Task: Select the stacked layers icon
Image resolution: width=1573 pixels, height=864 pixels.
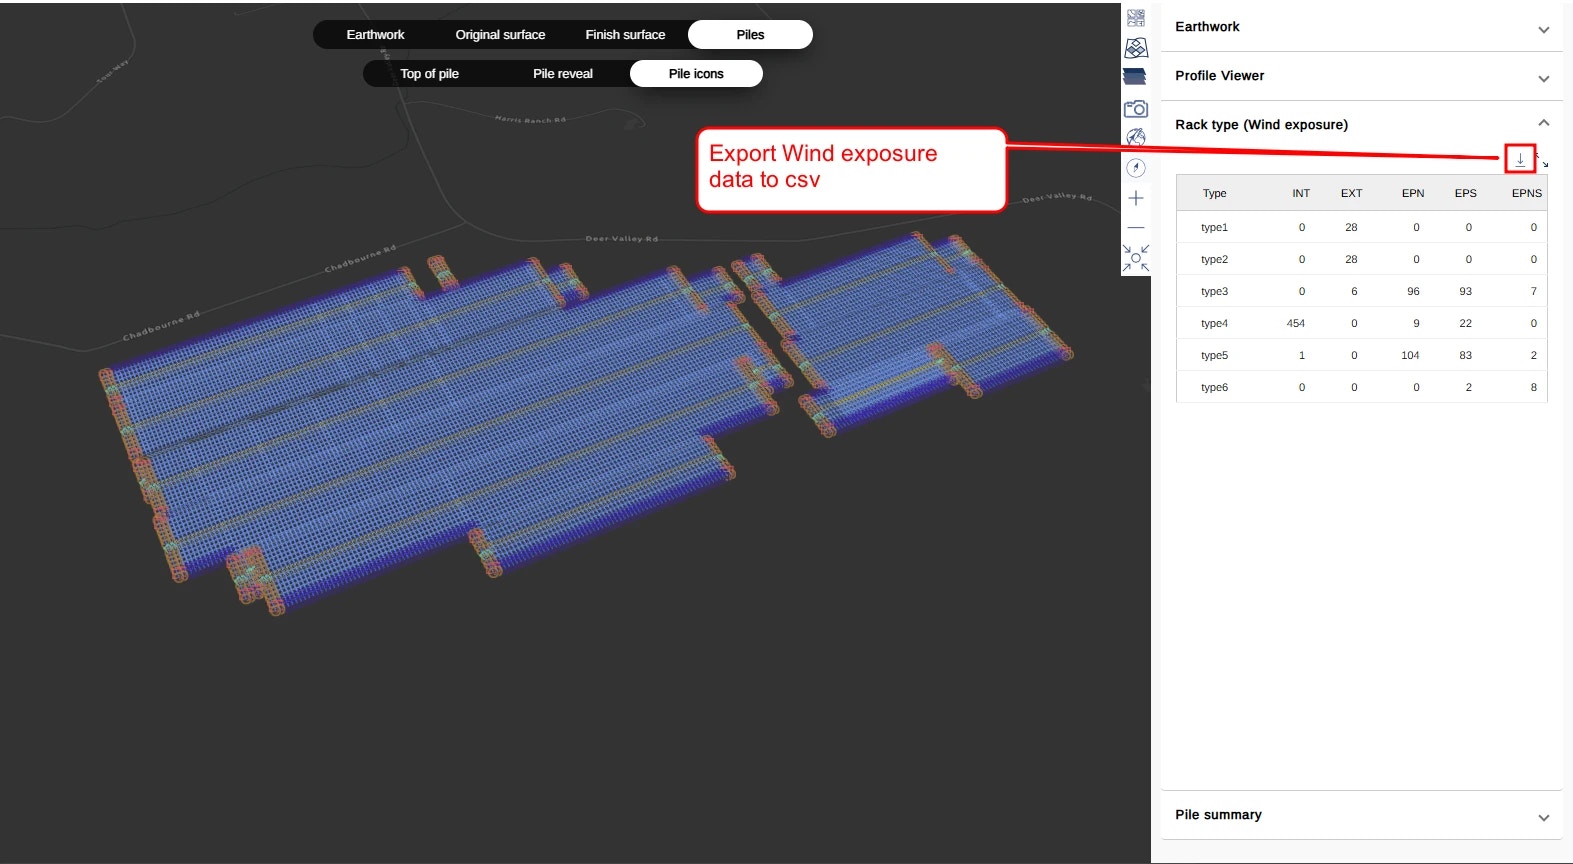Action: coord(1135,77)
